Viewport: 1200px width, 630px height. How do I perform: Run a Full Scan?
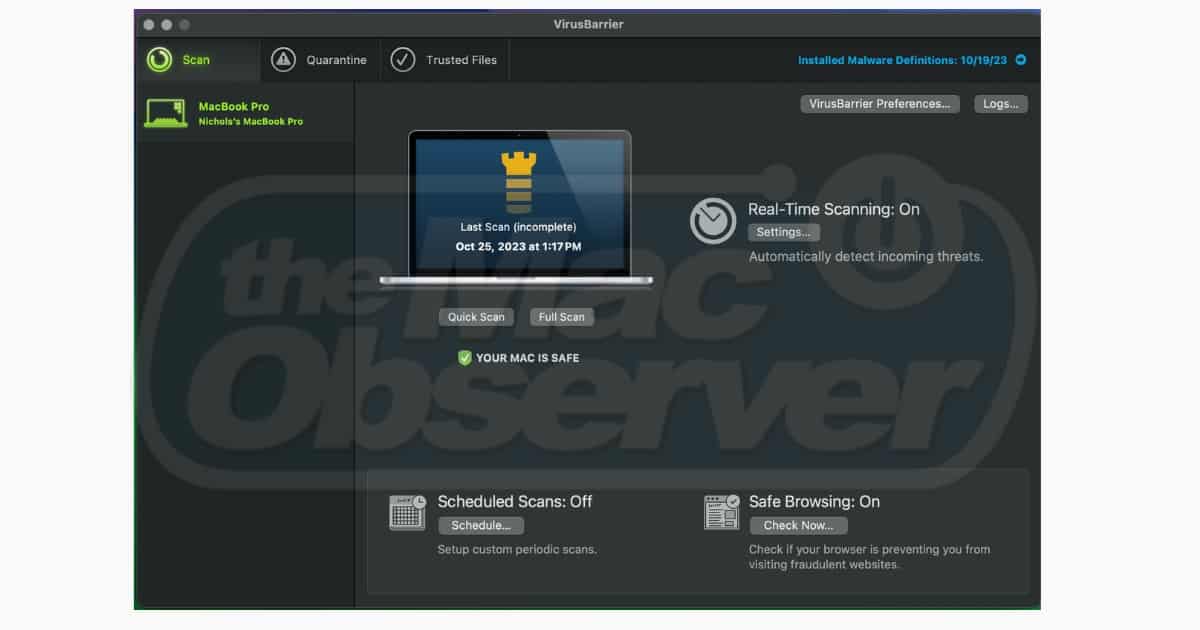click(x=561, y=317)
